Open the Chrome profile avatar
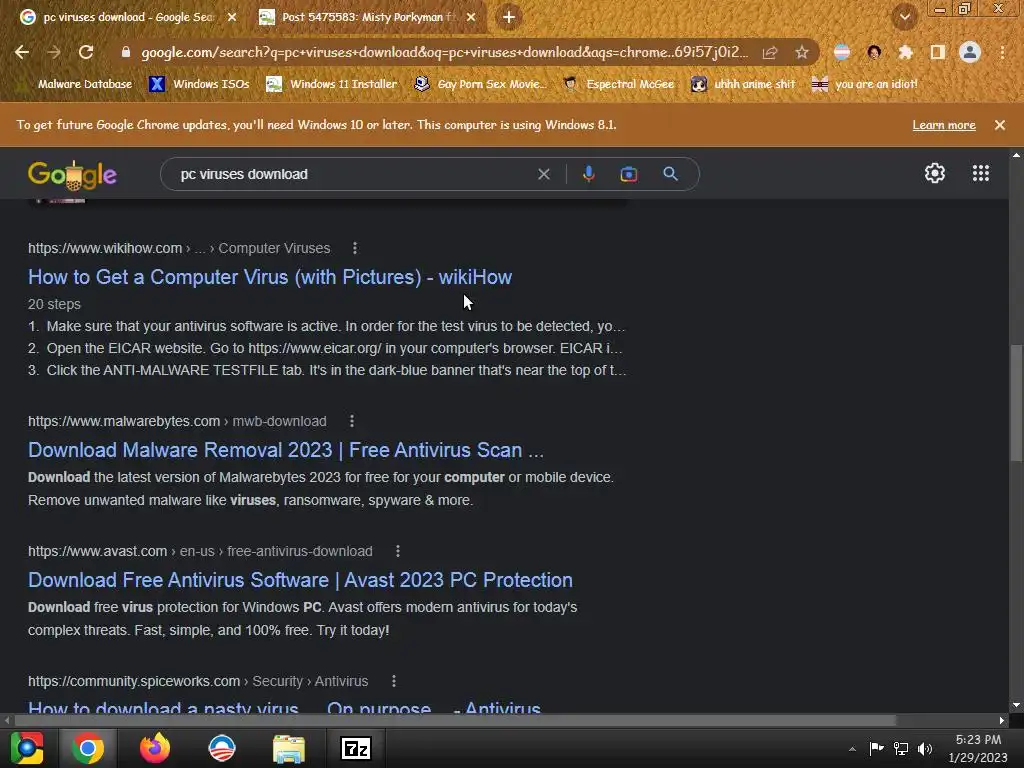Viewport: 1024px width, 768px height. click(x=970, y=52)
